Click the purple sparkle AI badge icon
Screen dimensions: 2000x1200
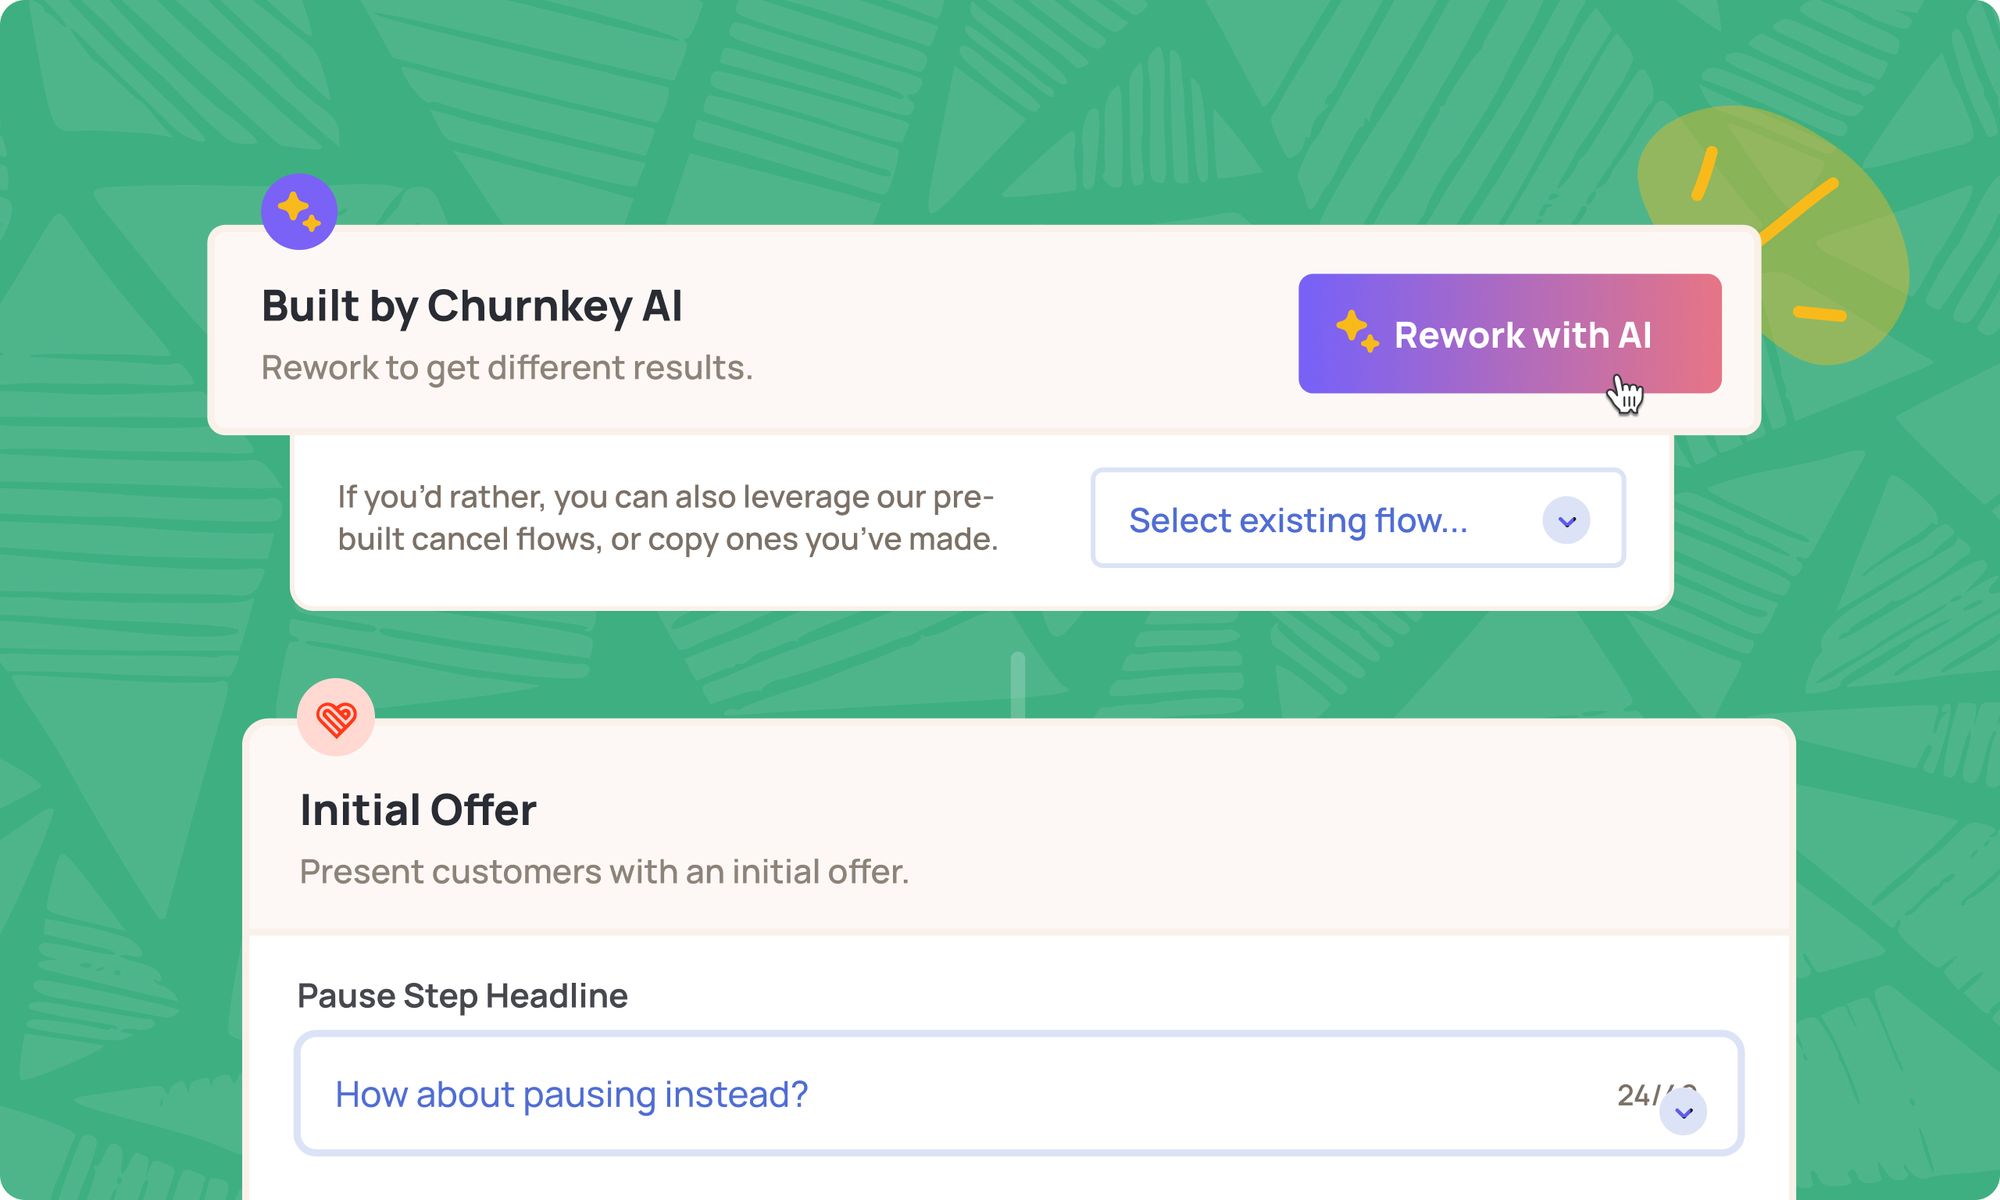point(299,211)
